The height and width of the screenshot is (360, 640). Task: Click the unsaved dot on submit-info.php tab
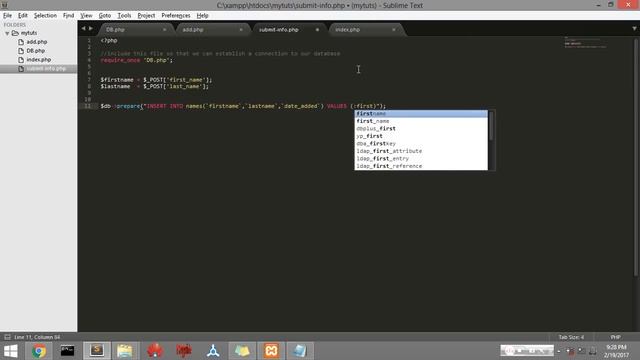(x=317, y=30)
